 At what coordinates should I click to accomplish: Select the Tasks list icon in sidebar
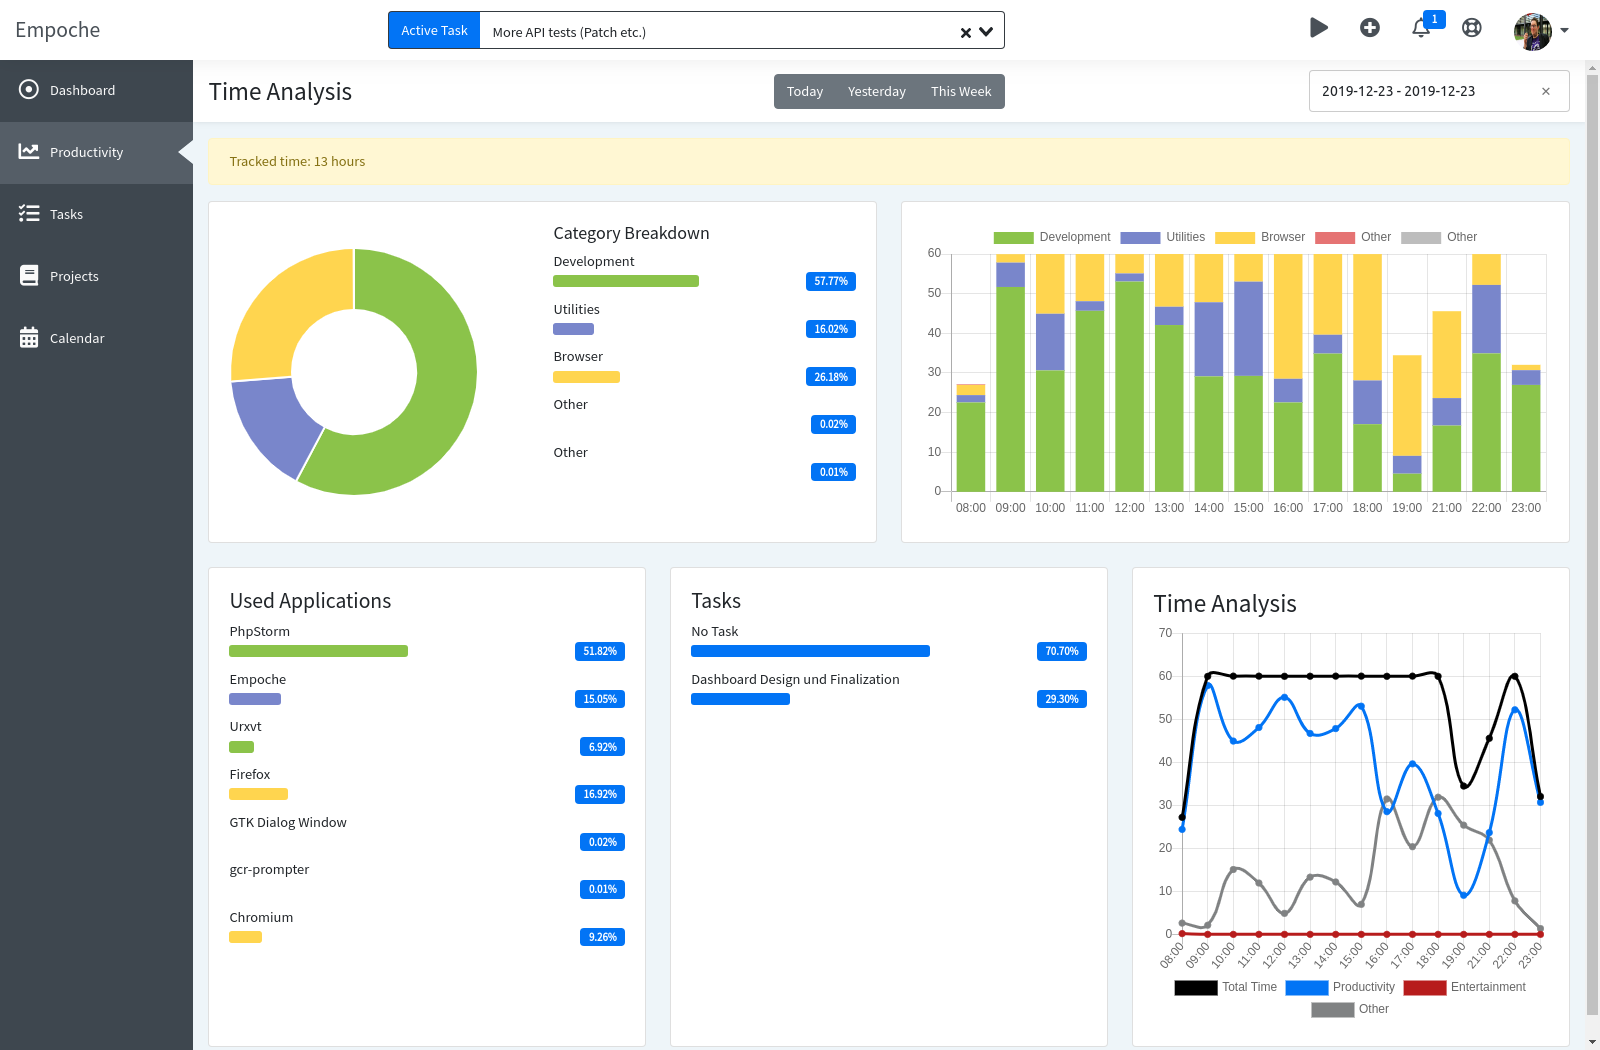click(x=29, y=214)
